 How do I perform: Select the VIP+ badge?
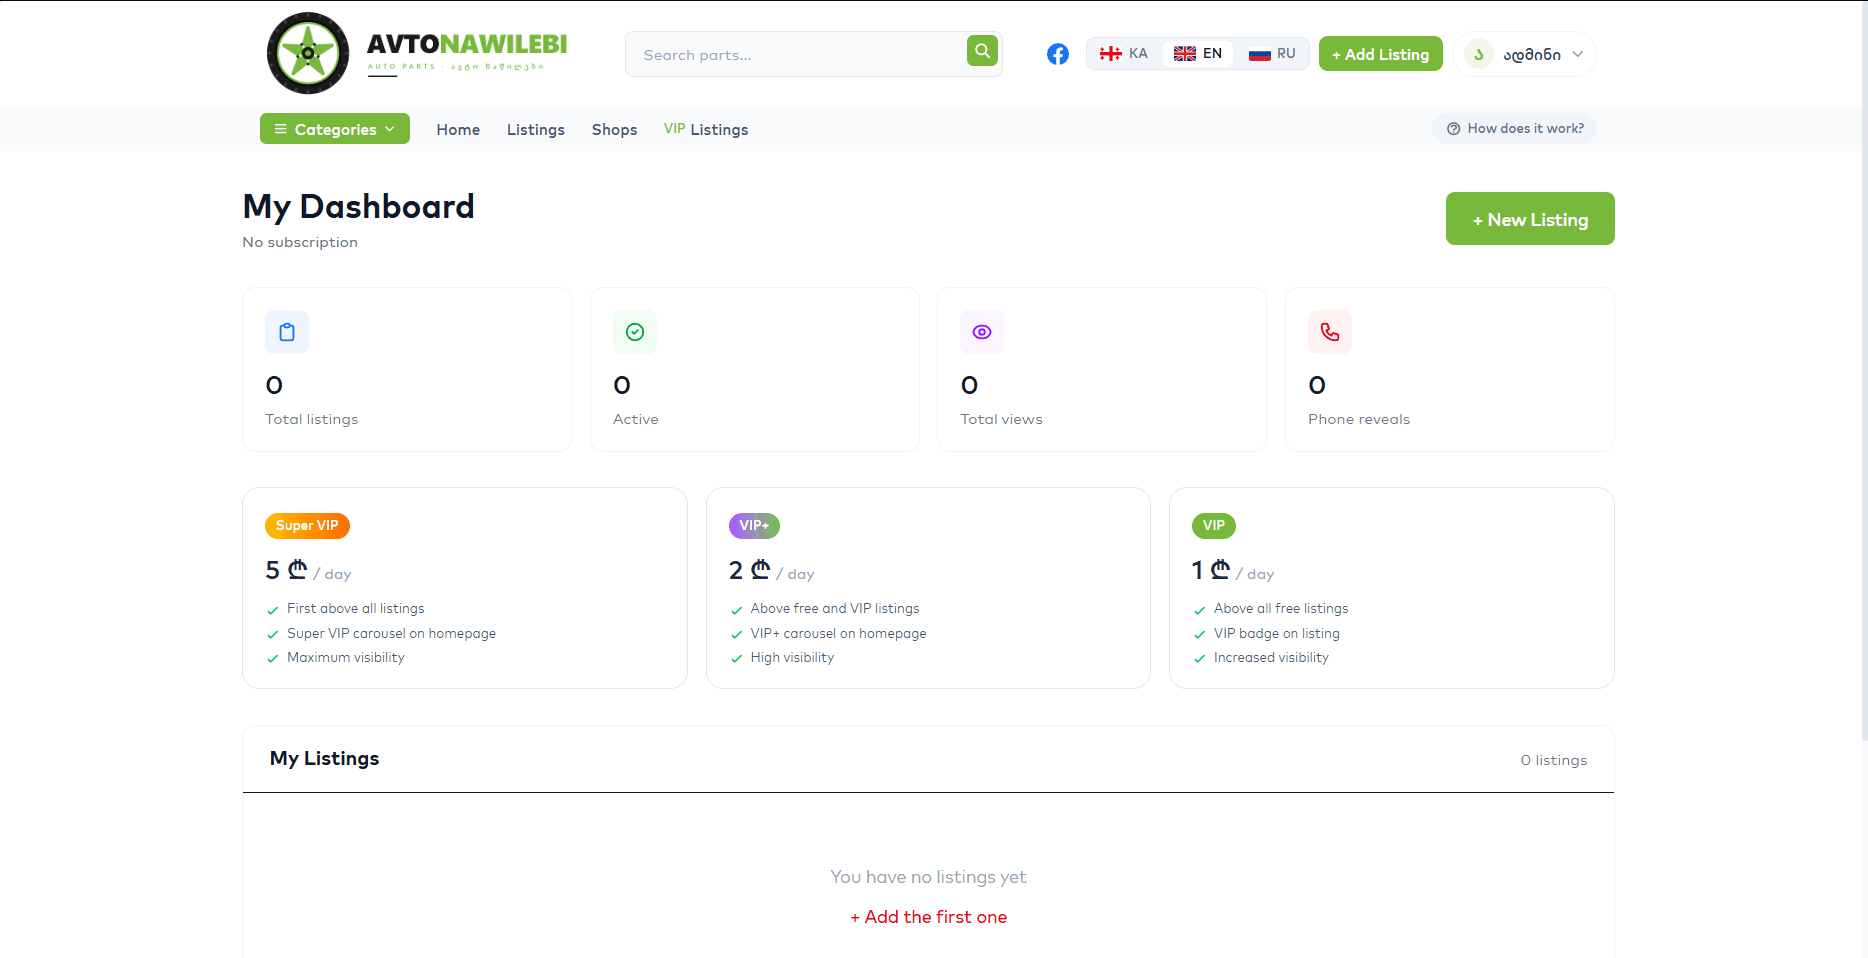tap(754, 526)
